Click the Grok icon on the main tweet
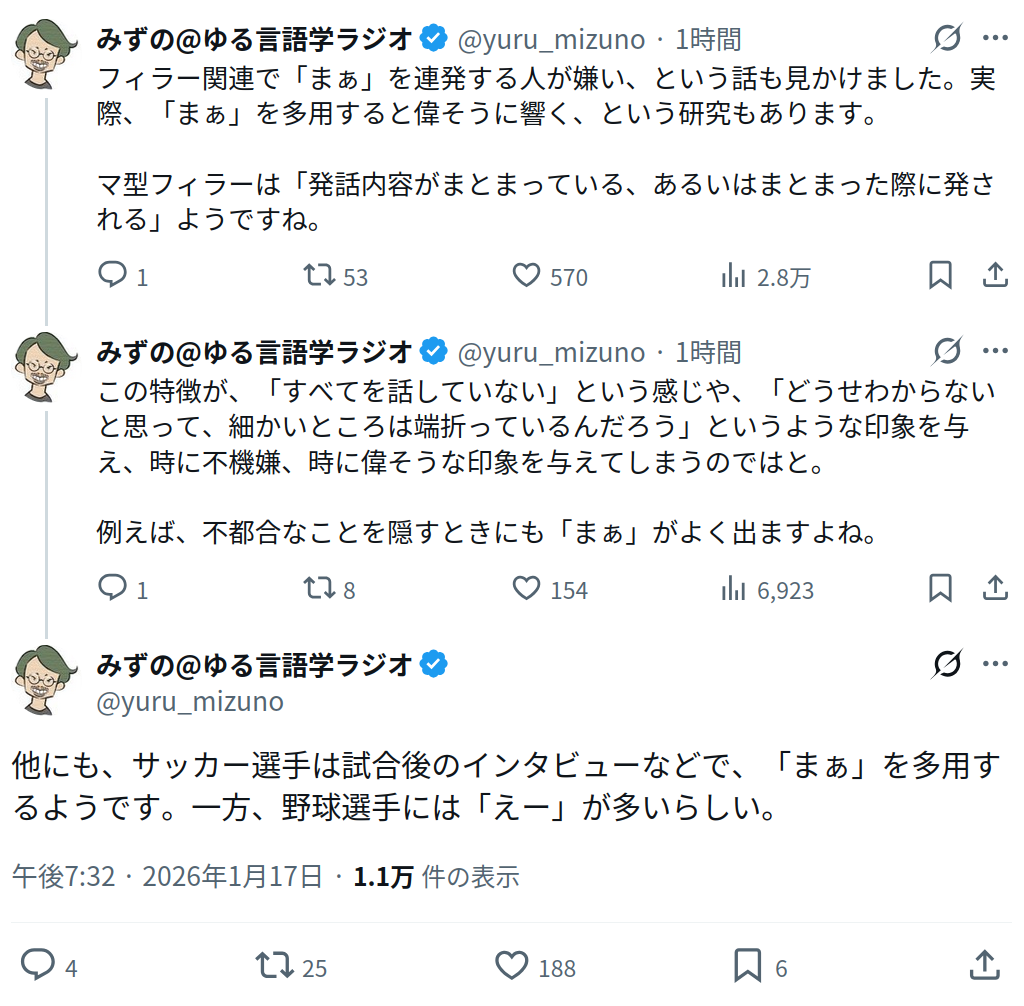The height and width of the screenshot is (1006, 1024). (x=947, y=664)
